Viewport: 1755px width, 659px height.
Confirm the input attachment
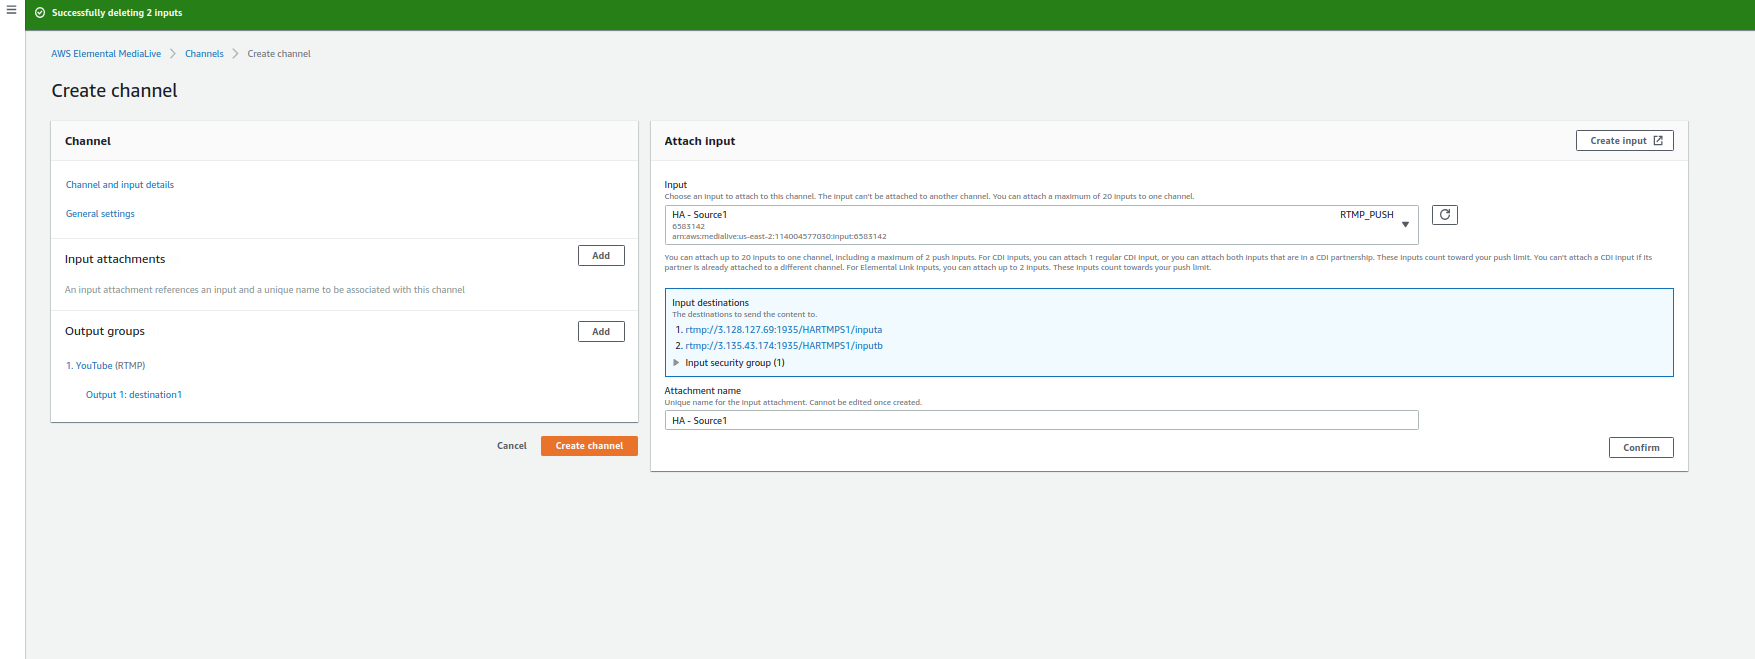[1640, 448]
